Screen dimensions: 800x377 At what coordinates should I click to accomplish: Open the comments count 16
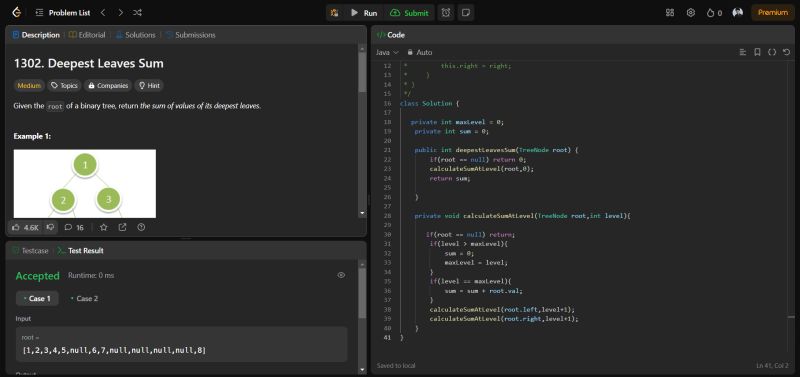(74, 228)
